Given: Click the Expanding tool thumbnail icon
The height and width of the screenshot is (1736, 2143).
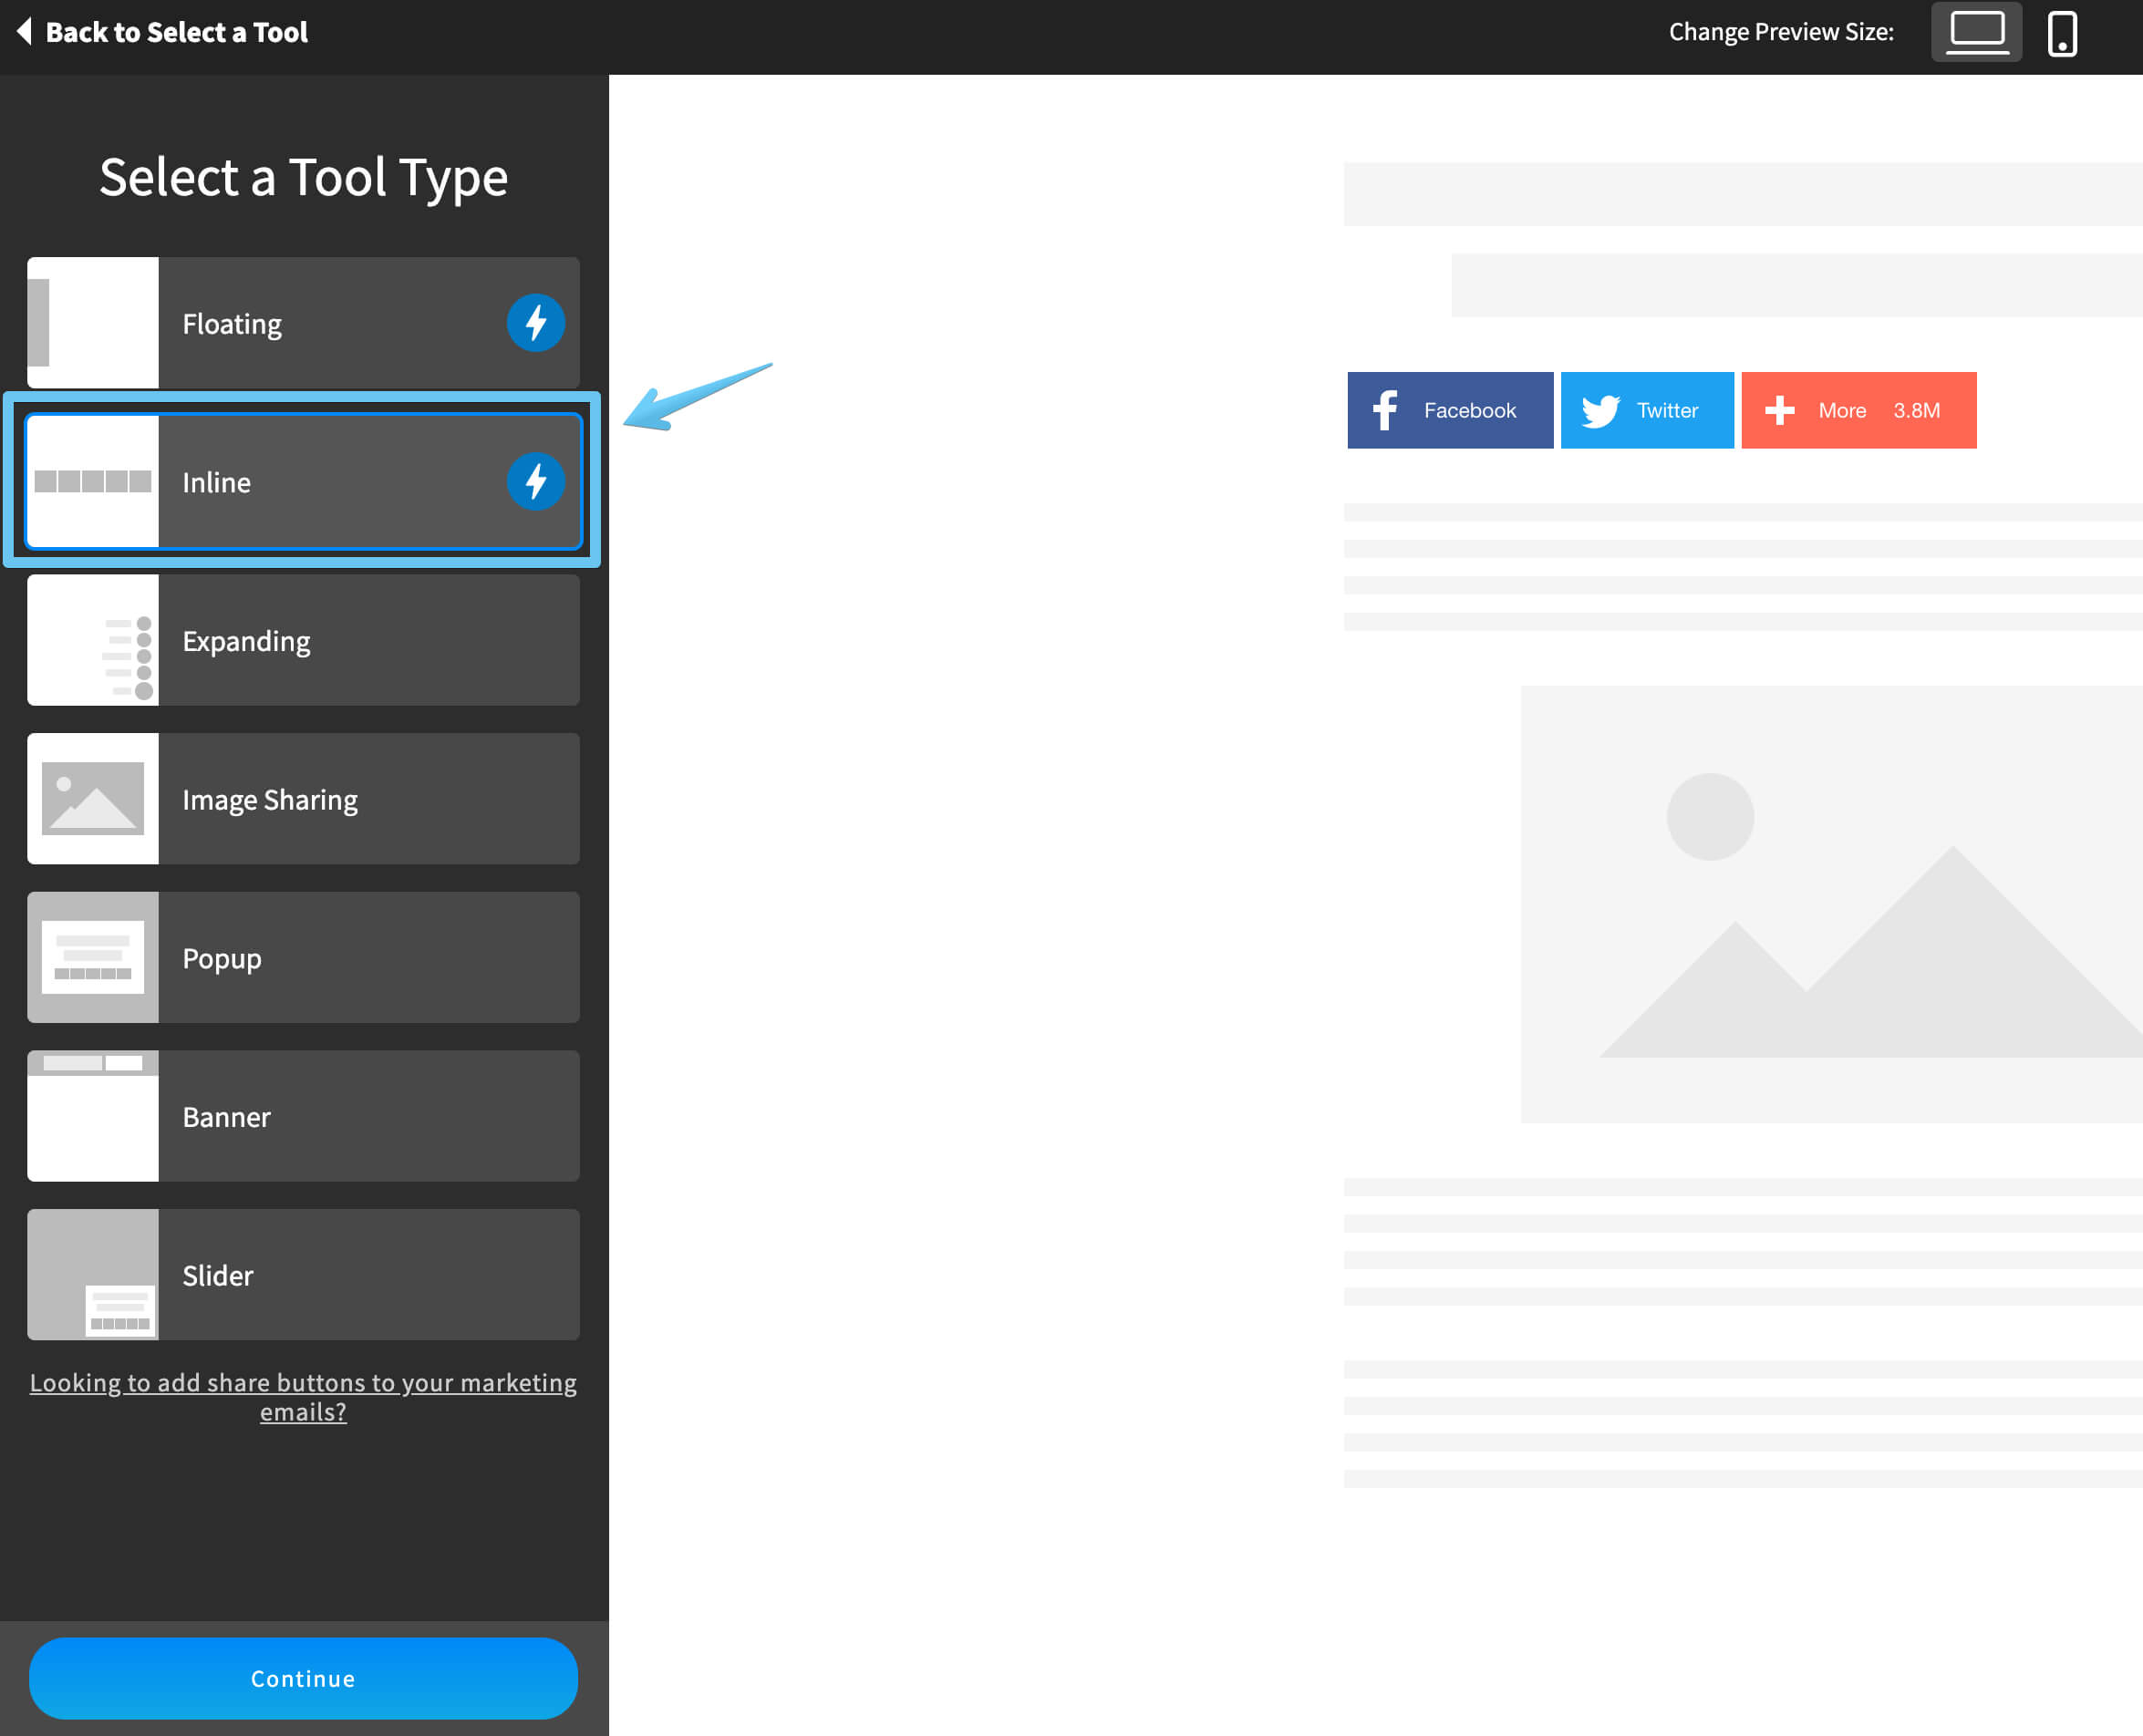Looking at the screenshot, I should (93, 640).
